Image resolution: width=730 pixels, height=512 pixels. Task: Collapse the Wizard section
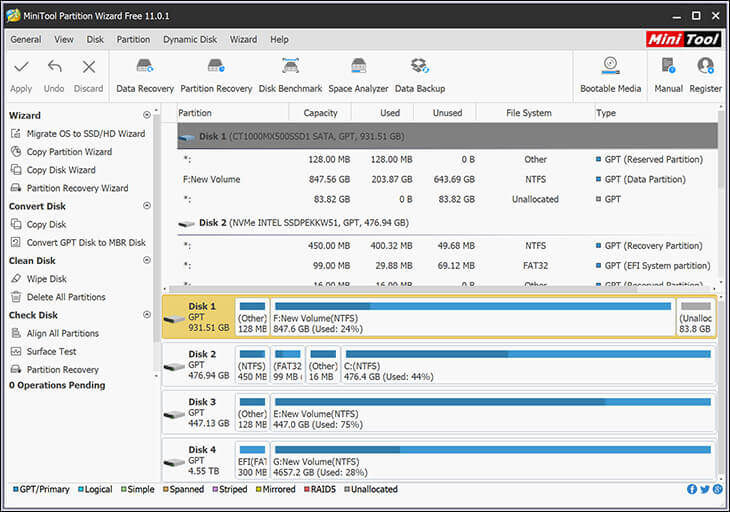pyautogui.click(x=147, y=115)
